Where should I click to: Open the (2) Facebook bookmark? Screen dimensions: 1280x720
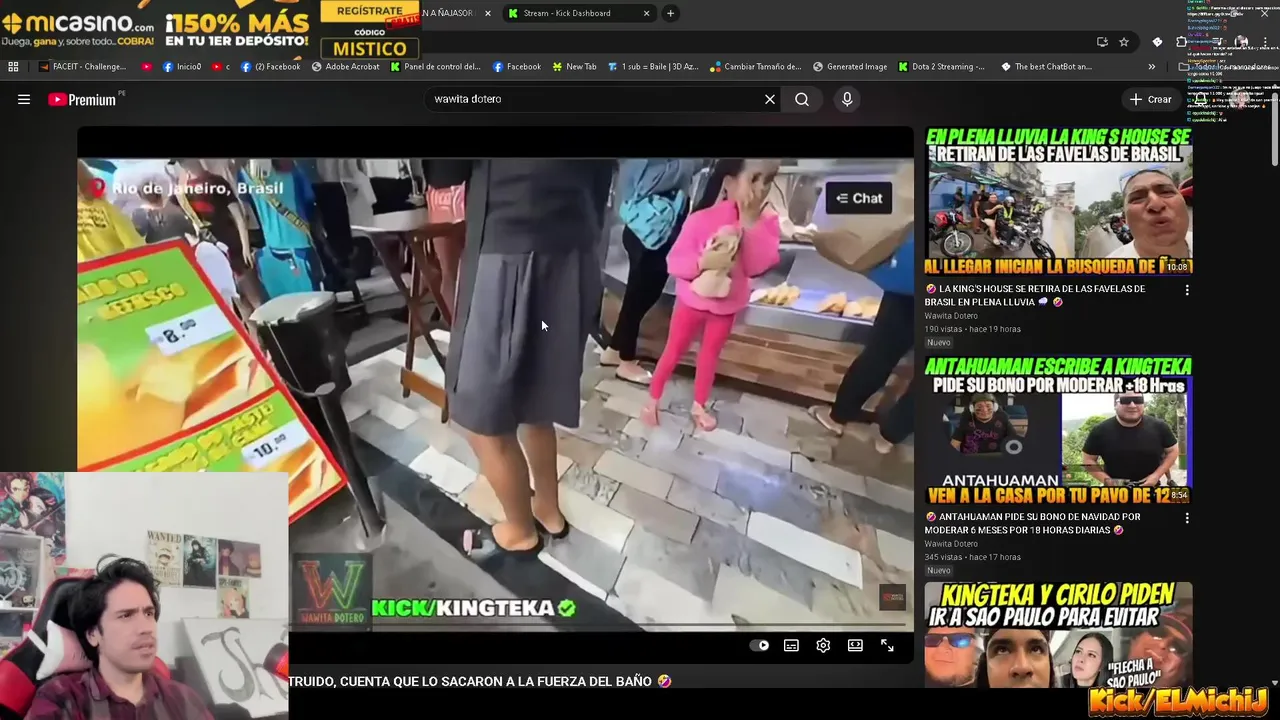pos(270,67)
